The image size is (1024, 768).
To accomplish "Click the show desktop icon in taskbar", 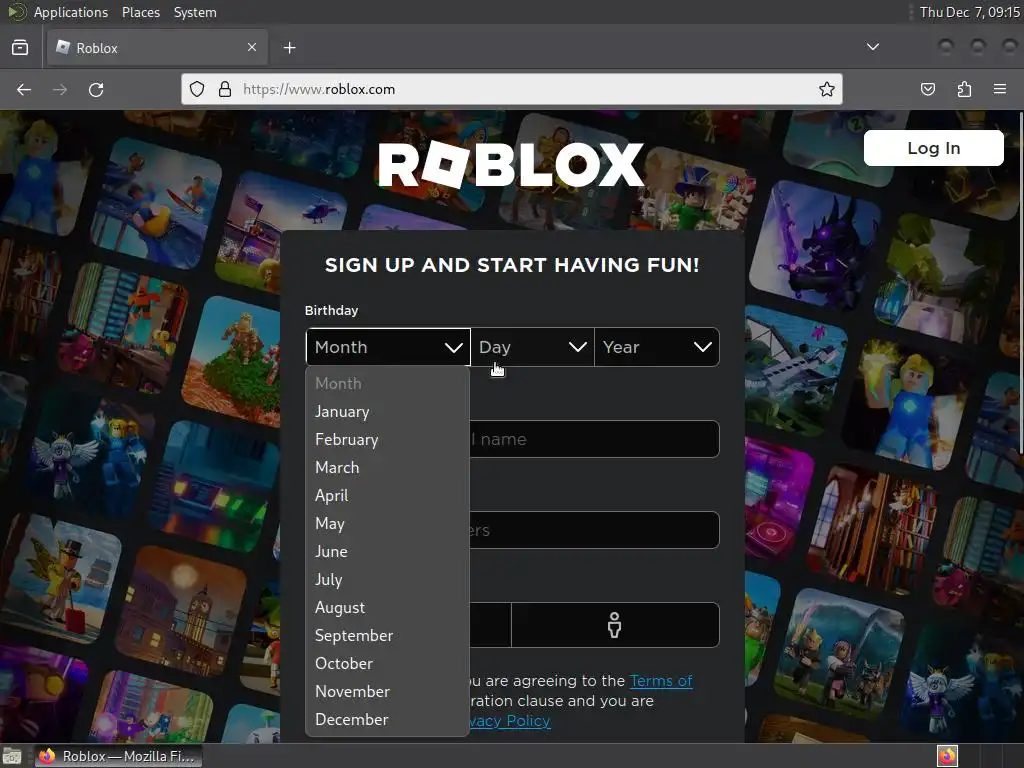I will (x=12, y=756).
